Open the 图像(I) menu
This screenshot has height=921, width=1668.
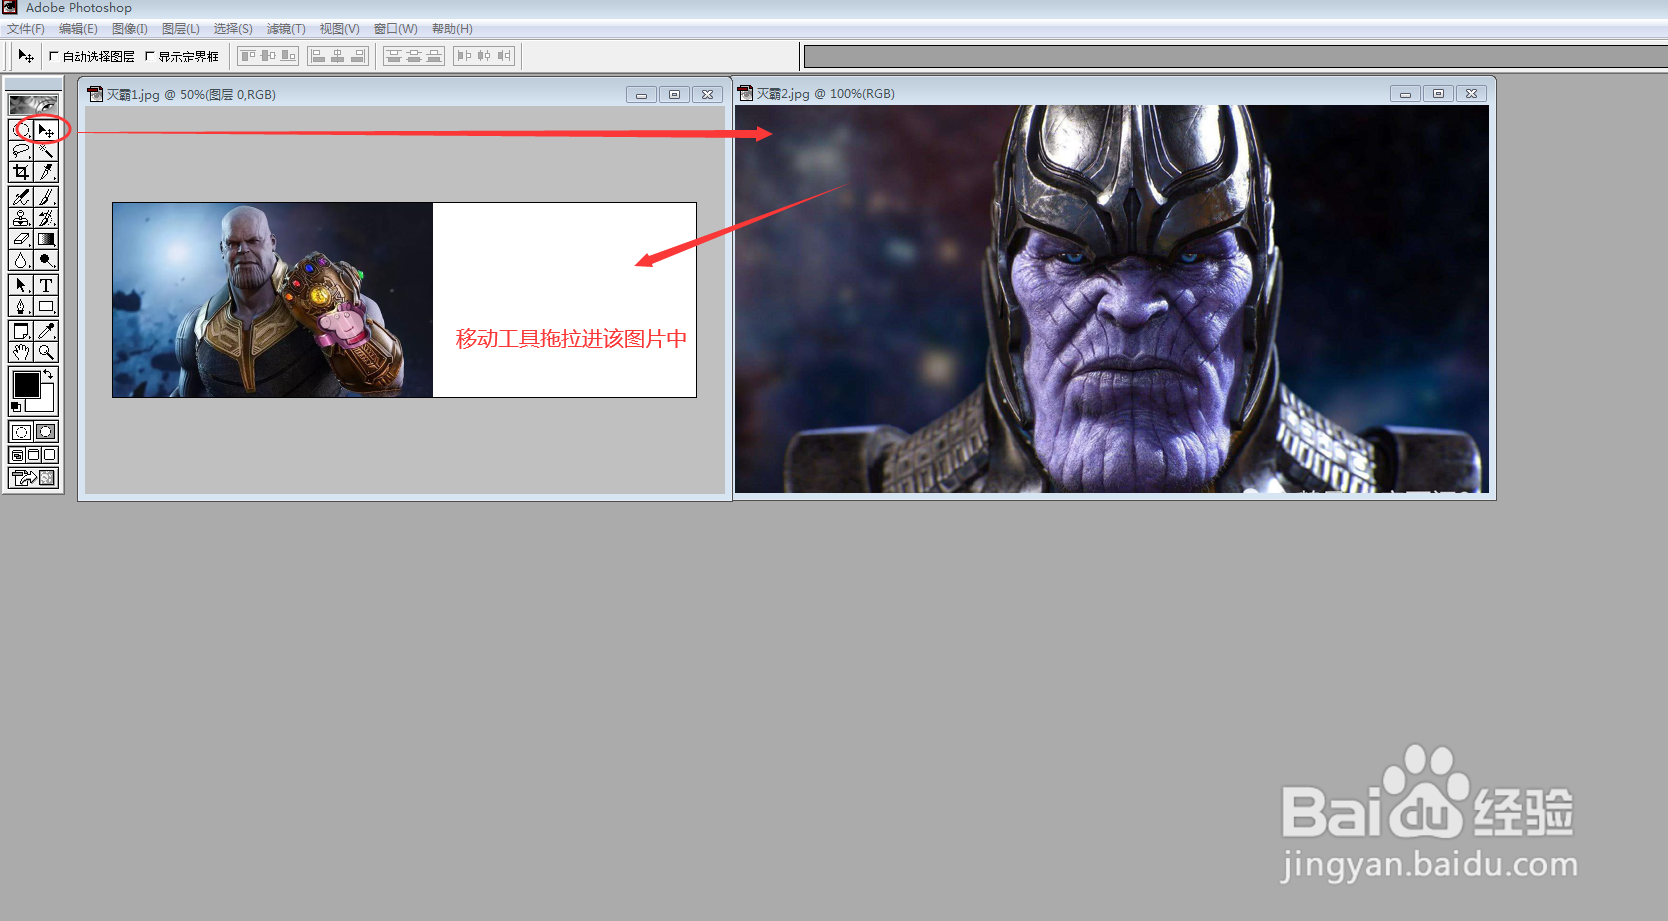click(130, 29)
